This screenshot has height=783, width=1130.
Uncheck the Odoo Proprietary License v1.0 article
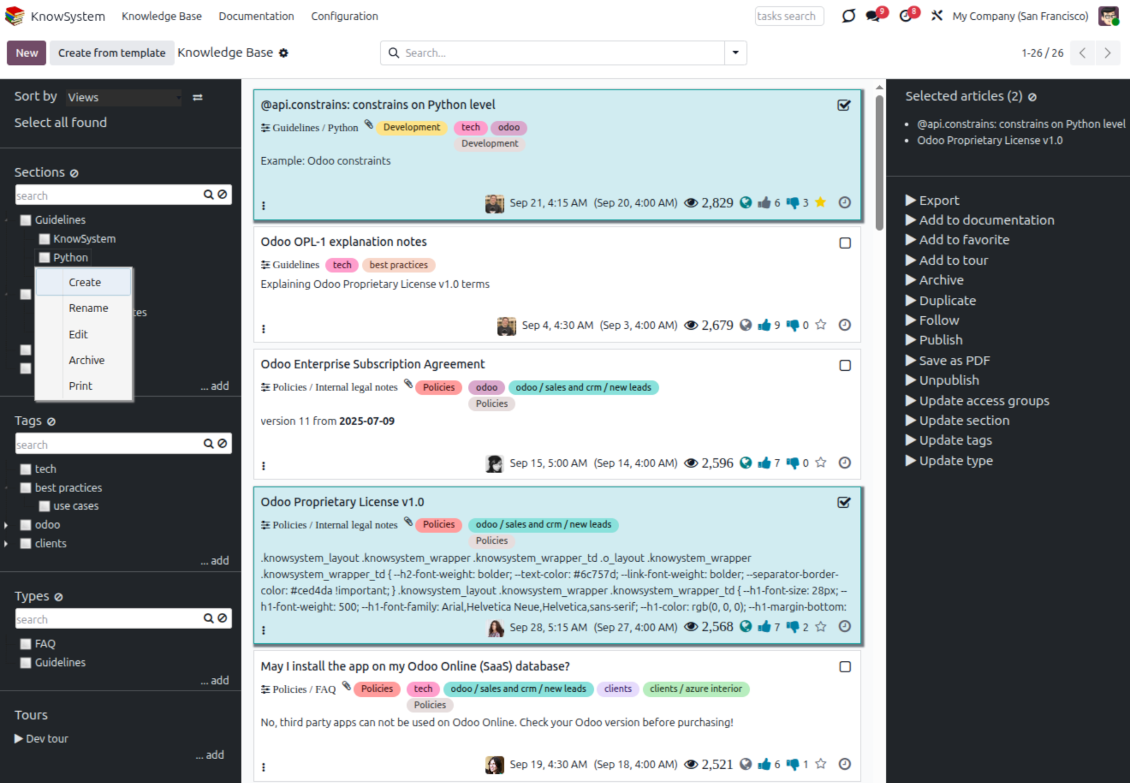tap(844, 503)
